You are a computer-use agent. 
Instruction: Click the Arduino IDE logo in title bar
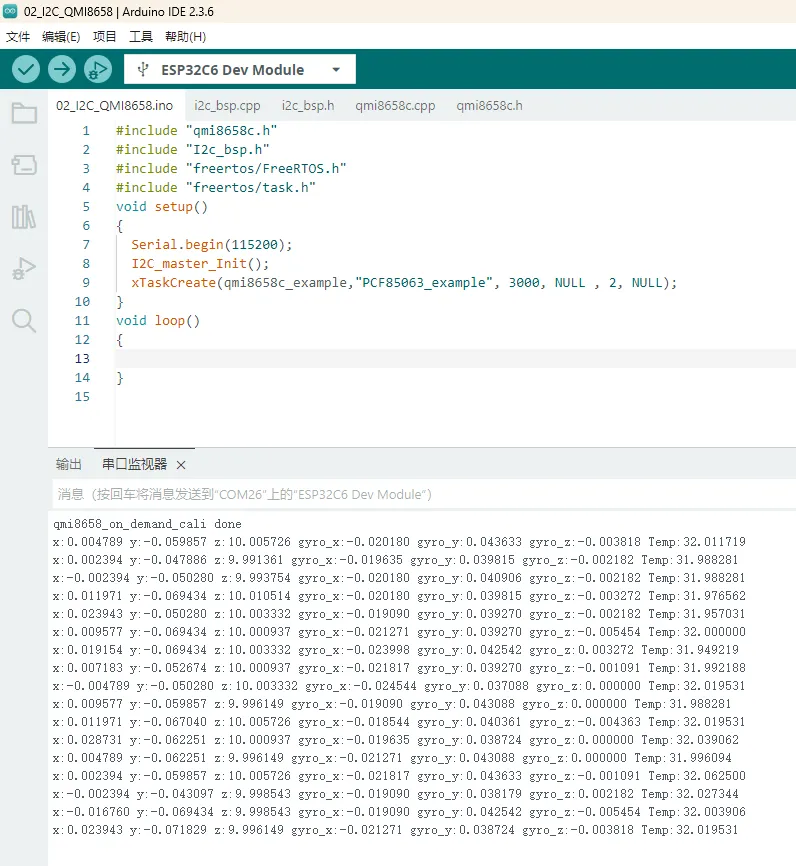pos(11,12)
